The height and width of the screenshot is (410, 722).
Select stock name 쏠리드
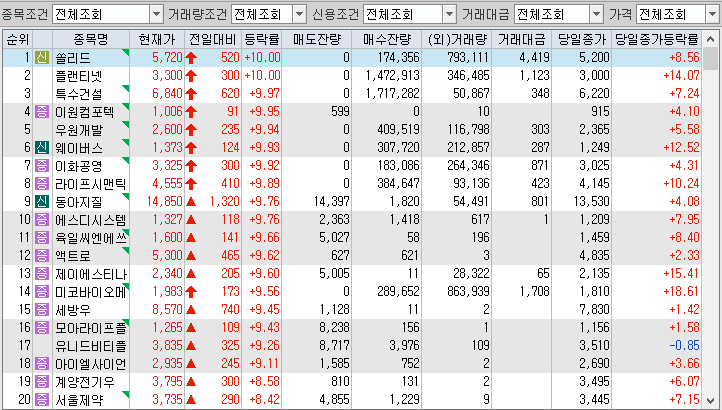(x=72, y=58)
